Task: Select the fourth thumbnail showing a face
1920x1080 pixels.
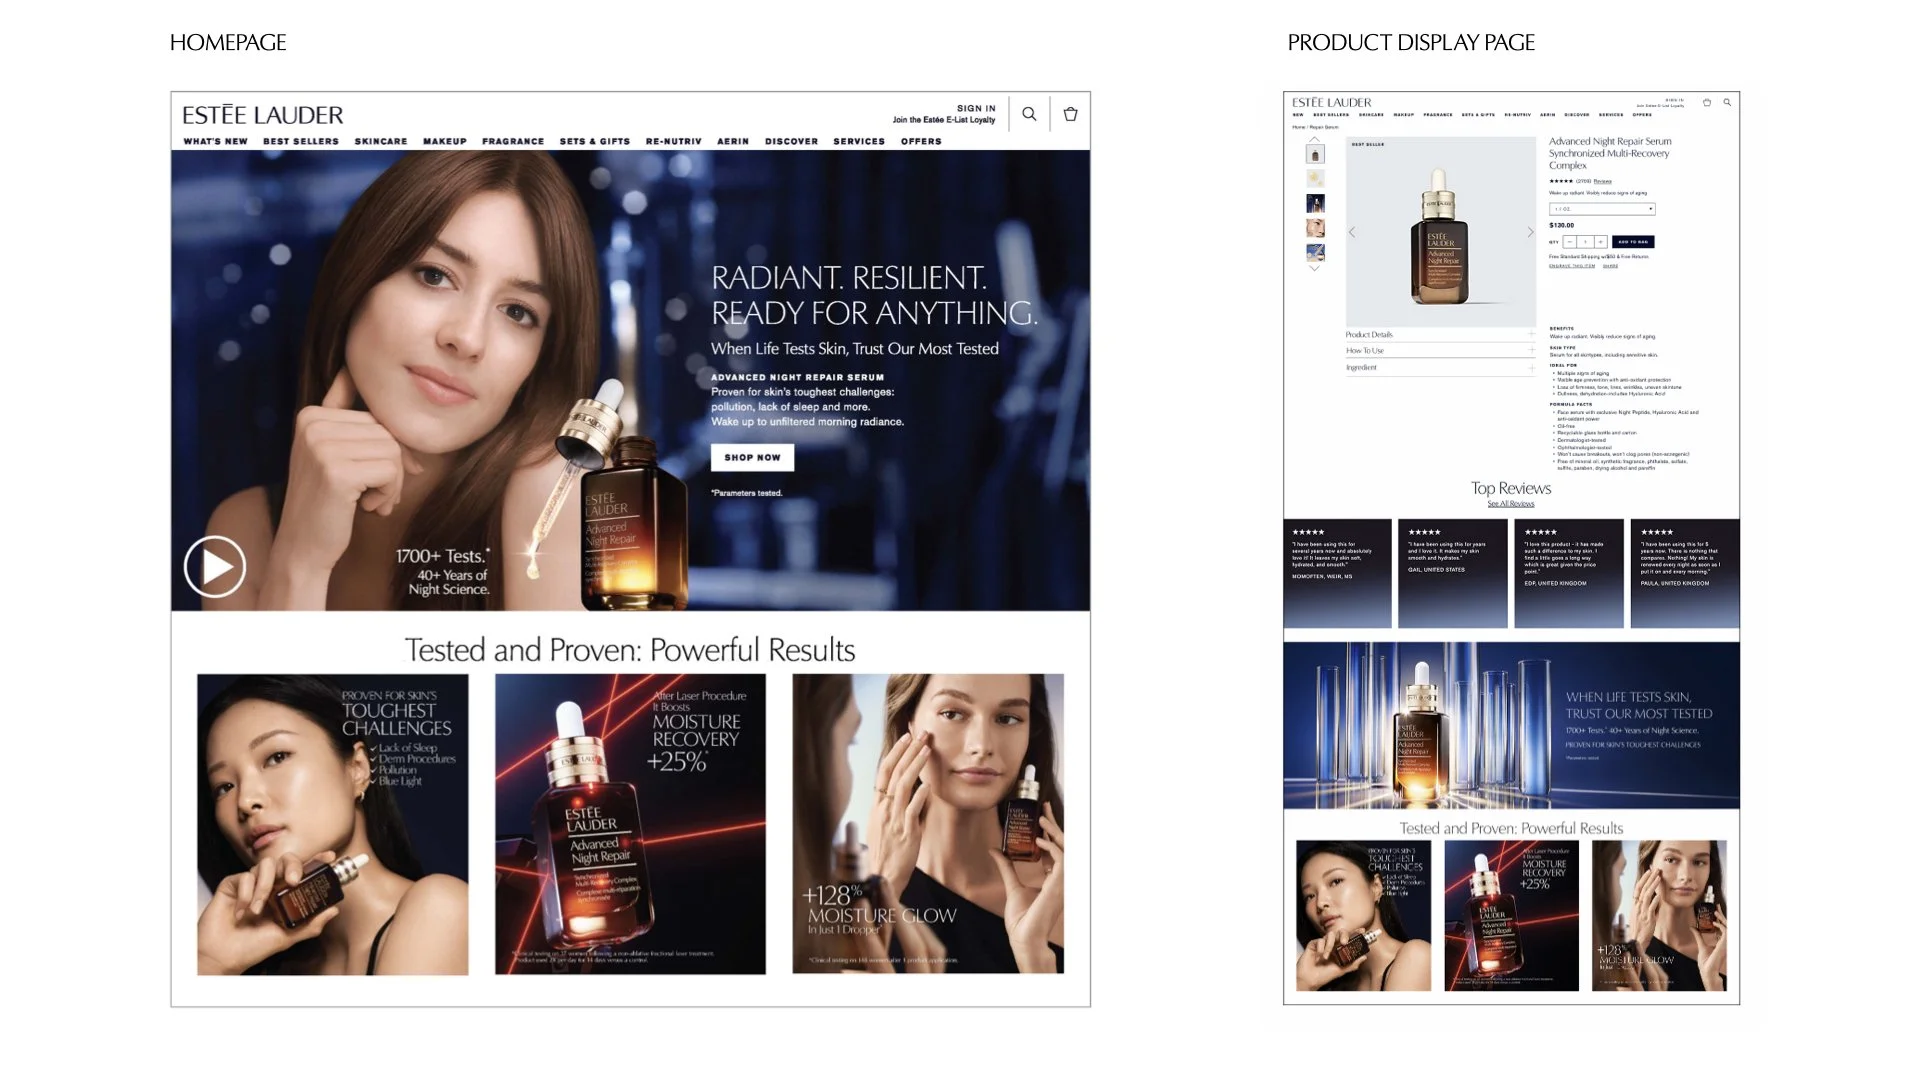Action: 1315,228
